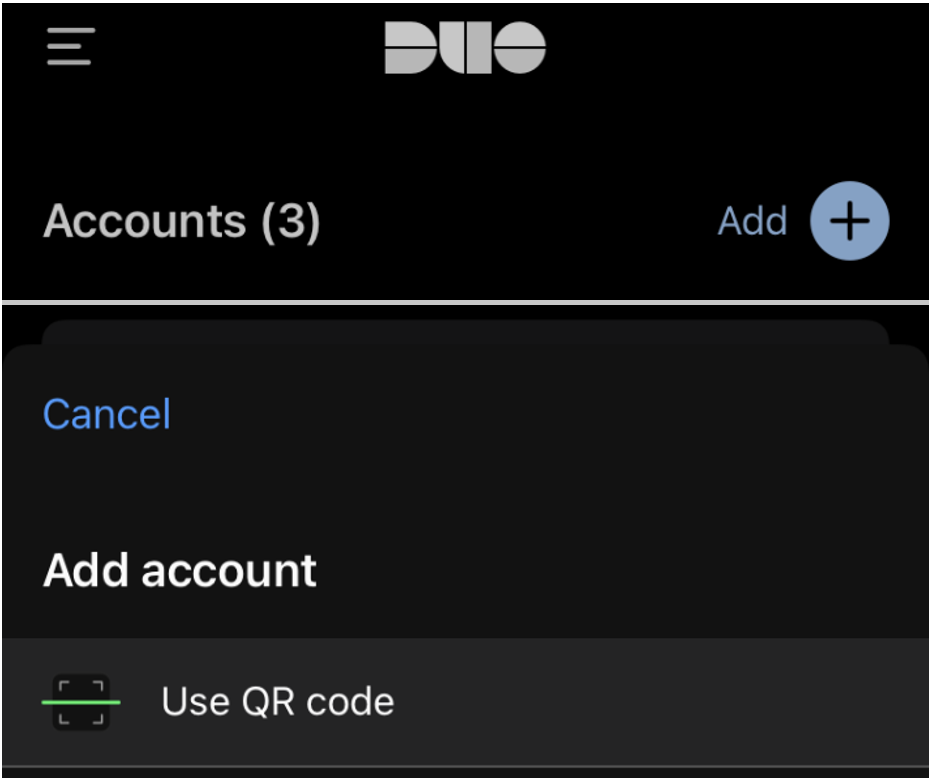Viewport: 932px width, 778px height.
Task: Click the word "Accounts" in the header
Action: 145,221
